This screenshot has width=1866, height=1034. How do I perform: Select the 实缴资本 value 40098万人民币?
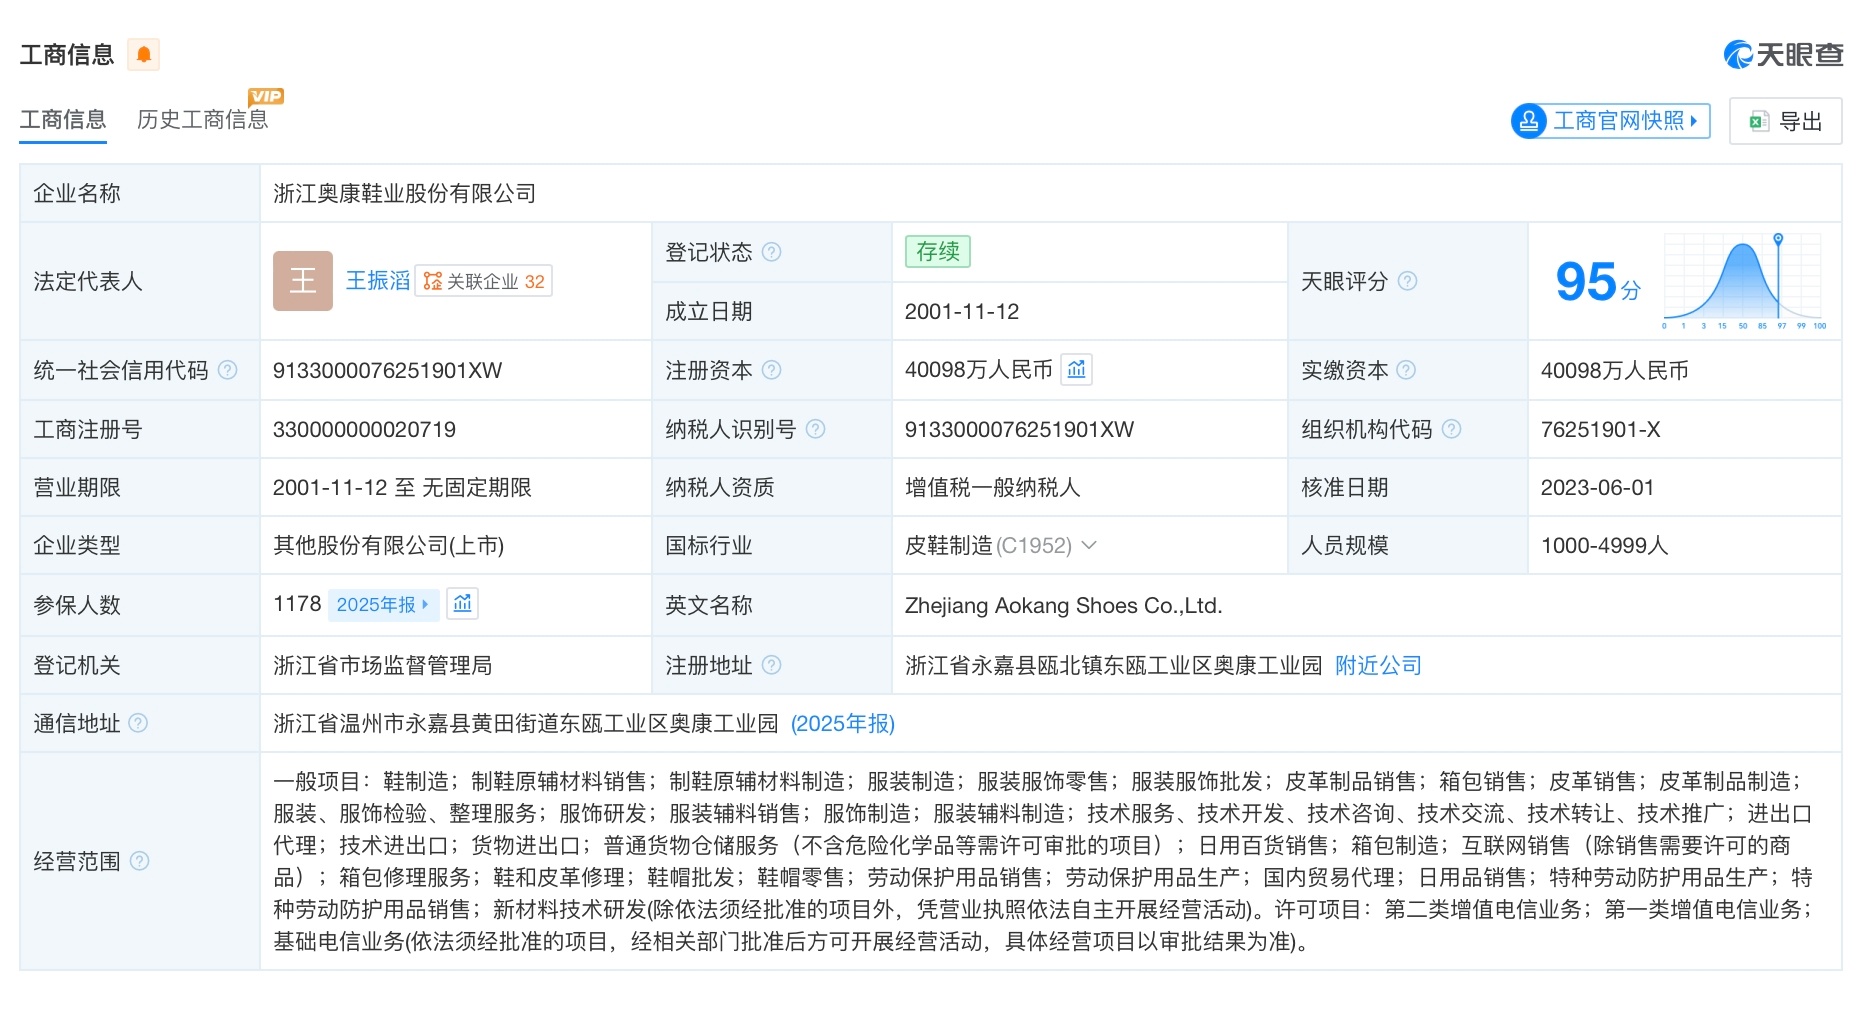pyautogui.click(x=1614, y=370)
